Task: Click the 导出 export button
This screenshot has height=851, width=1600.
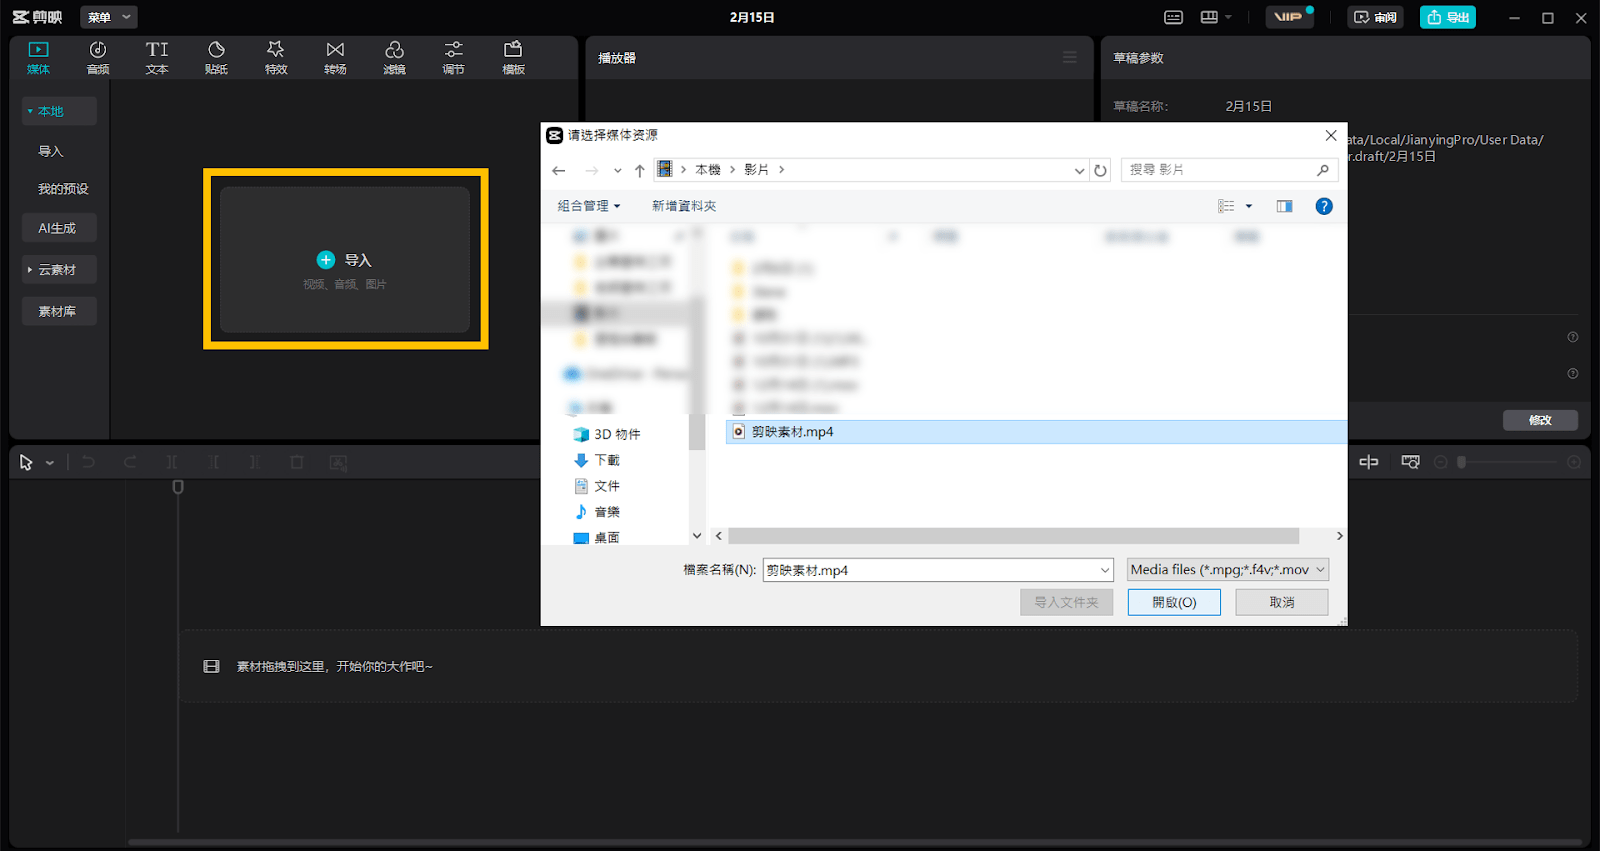Action: tap(1447, 17)
